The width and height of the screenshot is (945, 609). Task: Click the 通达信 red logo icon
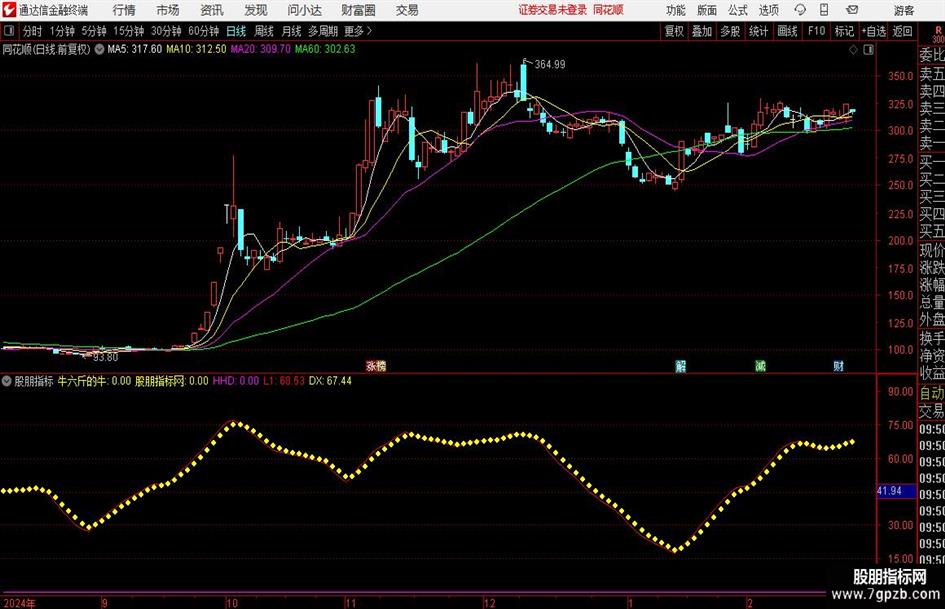[x=9, y=10]
